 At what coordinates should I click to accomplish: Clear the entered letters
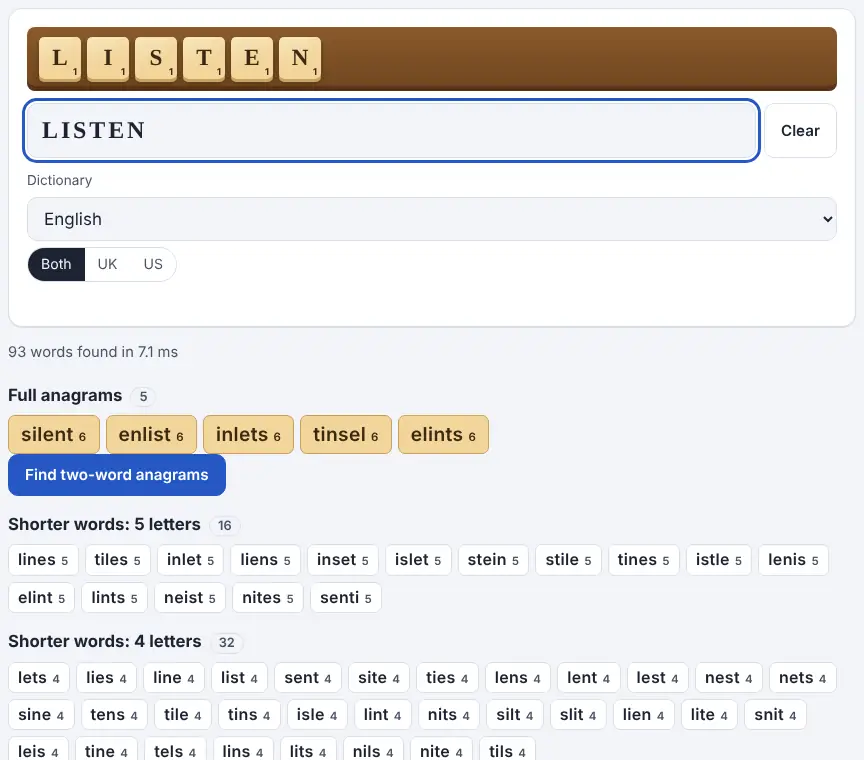pyautogui.click(x=800, y=131)
